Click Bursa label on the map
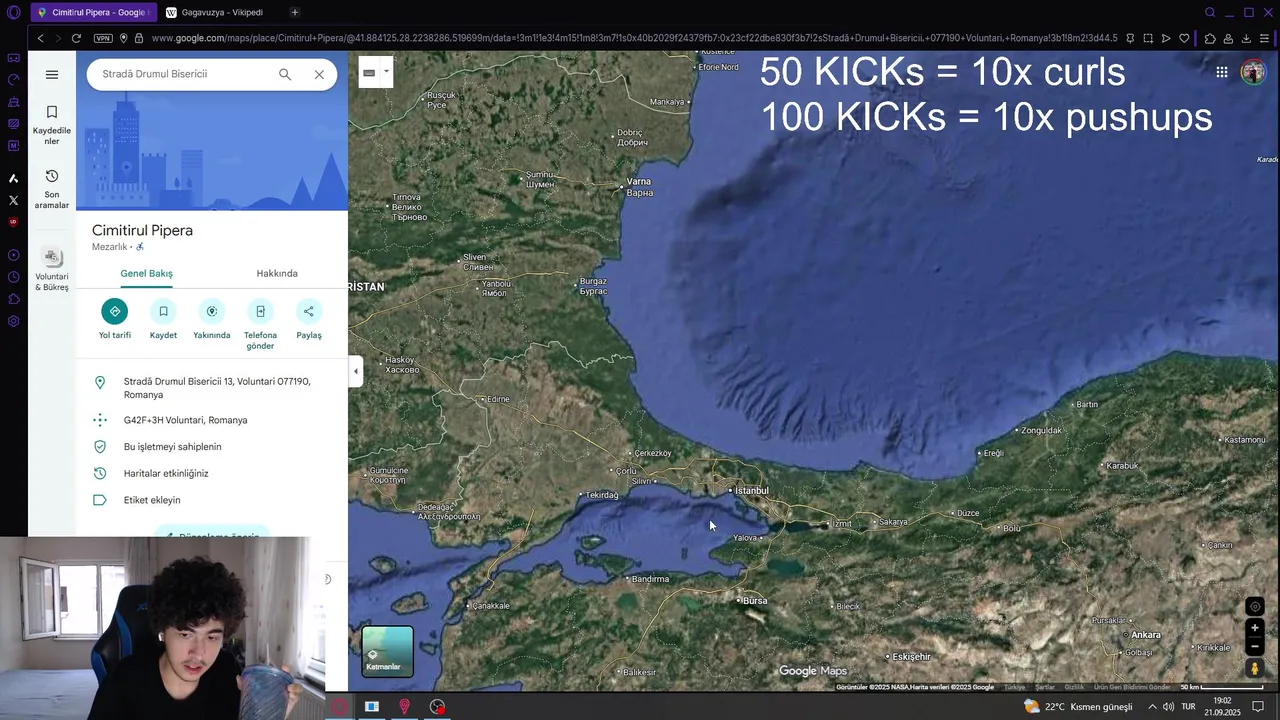The width and height of the screenshot is (1280, 720). (753, 600)
